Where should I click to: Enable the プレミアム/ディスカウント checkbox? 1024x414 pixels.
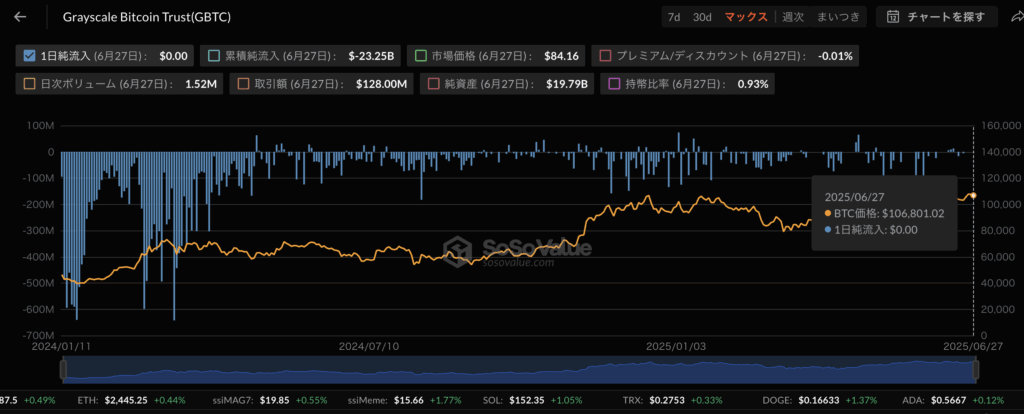pos(605,56)
